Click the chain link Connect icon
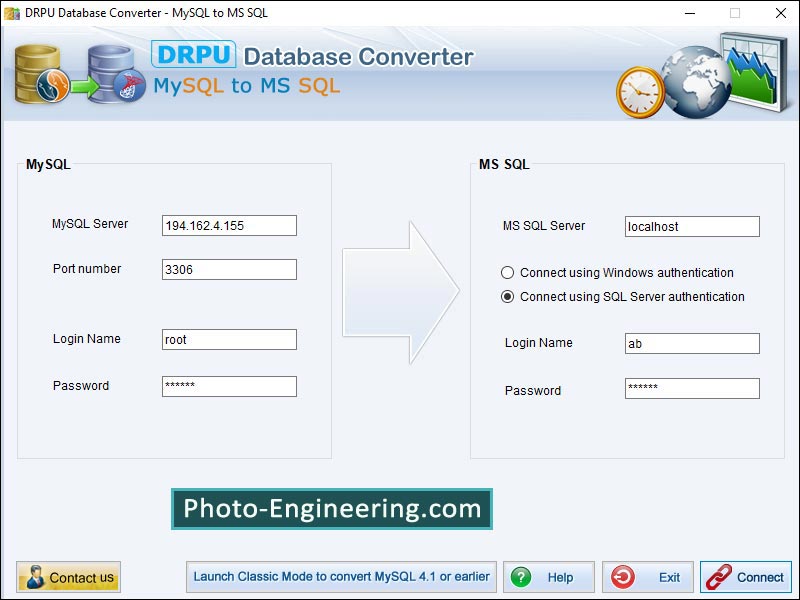The width and height of the screenshot is (800, 600). point(717,577)
